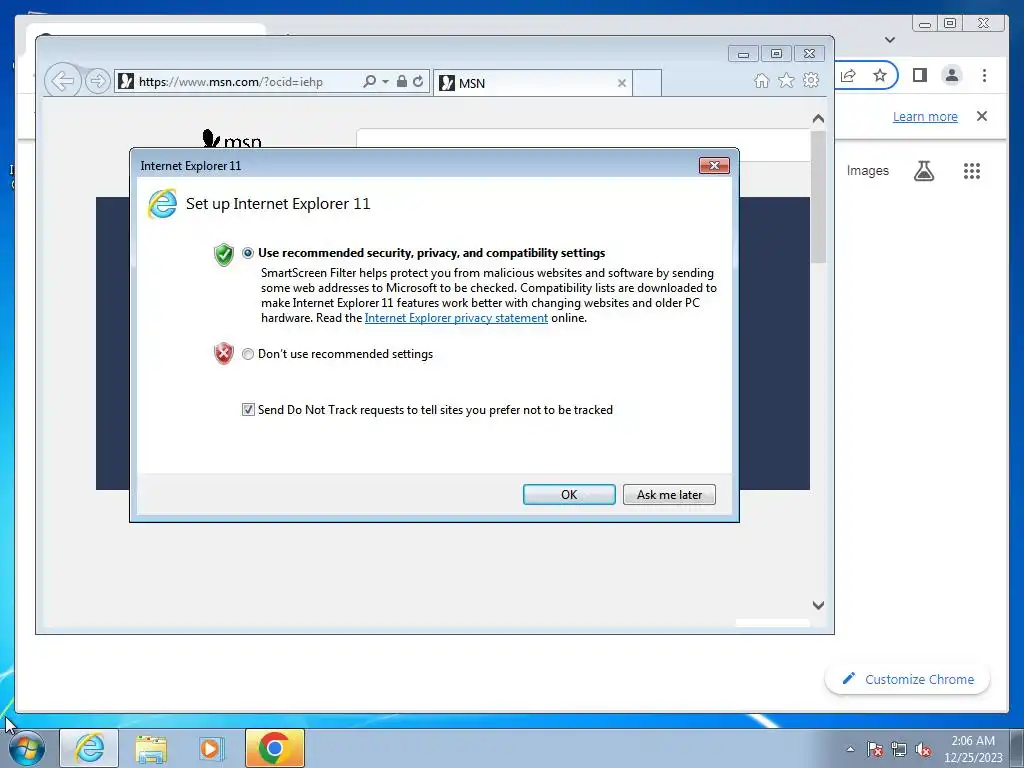Minimize the Internet Explorer window

pos(743,54)
